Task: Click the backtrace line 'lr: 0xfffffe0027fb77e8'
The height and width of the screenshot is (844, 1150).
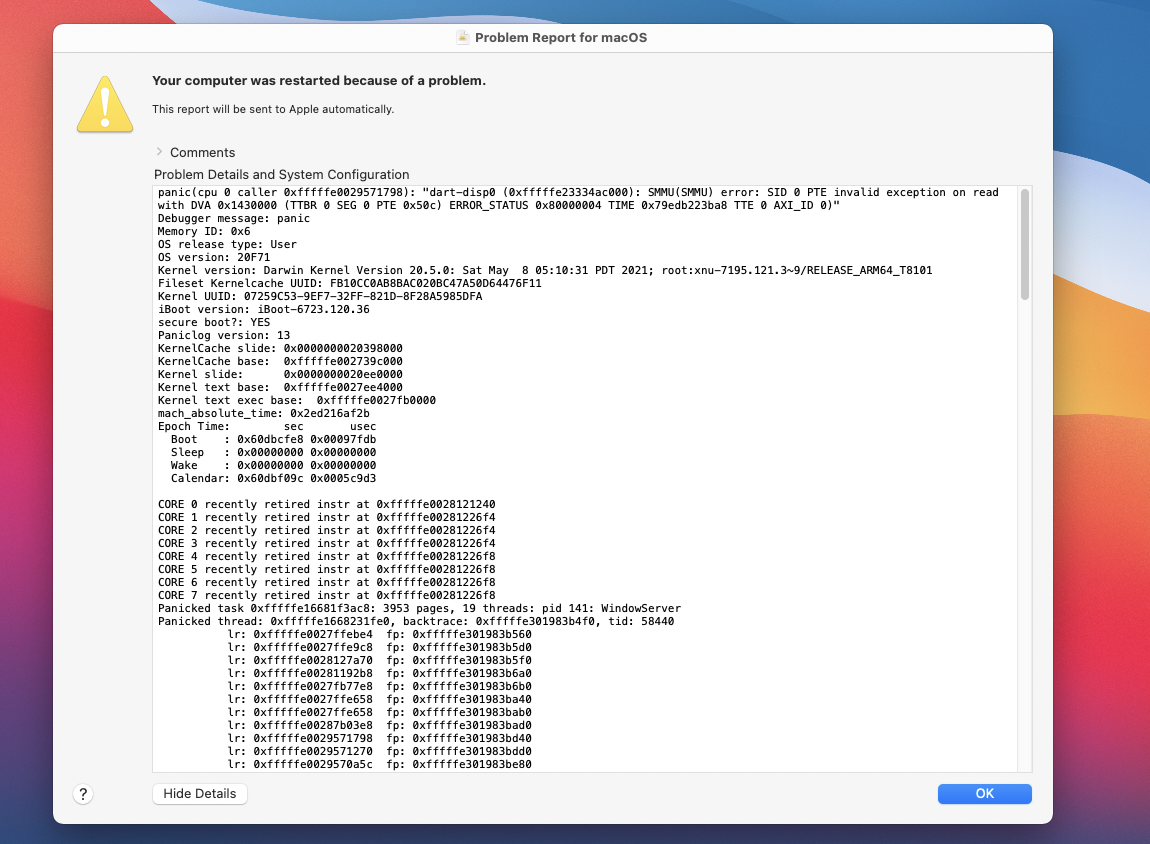Action: click(379, 686)
